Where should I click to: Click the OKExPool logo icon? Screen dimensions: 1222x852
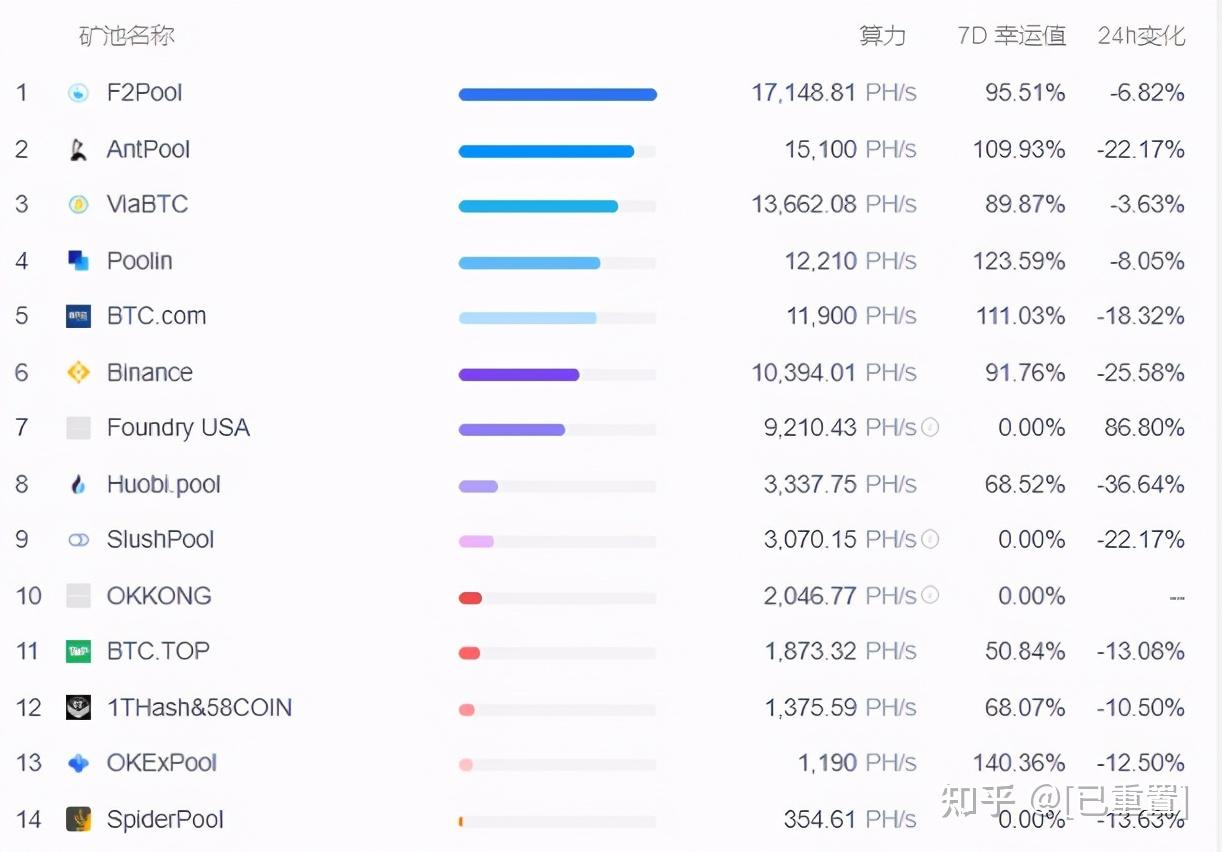(x=78, y=764)
